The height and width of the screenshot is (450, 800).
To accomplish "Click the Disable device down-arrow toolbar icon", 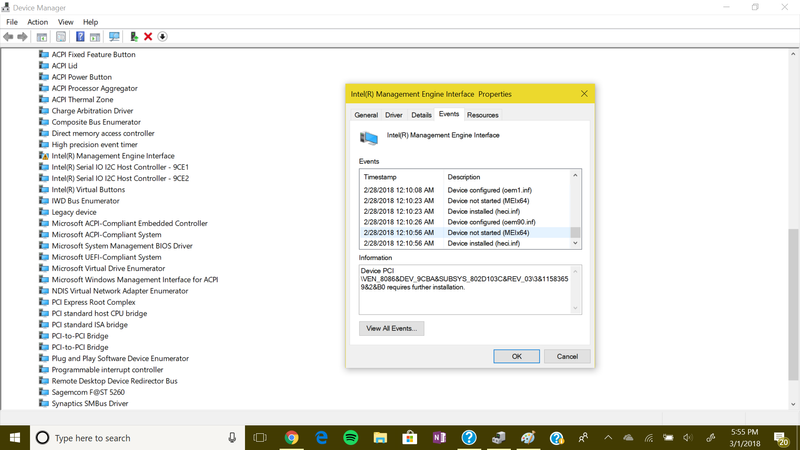I will [x=162, y=37].
